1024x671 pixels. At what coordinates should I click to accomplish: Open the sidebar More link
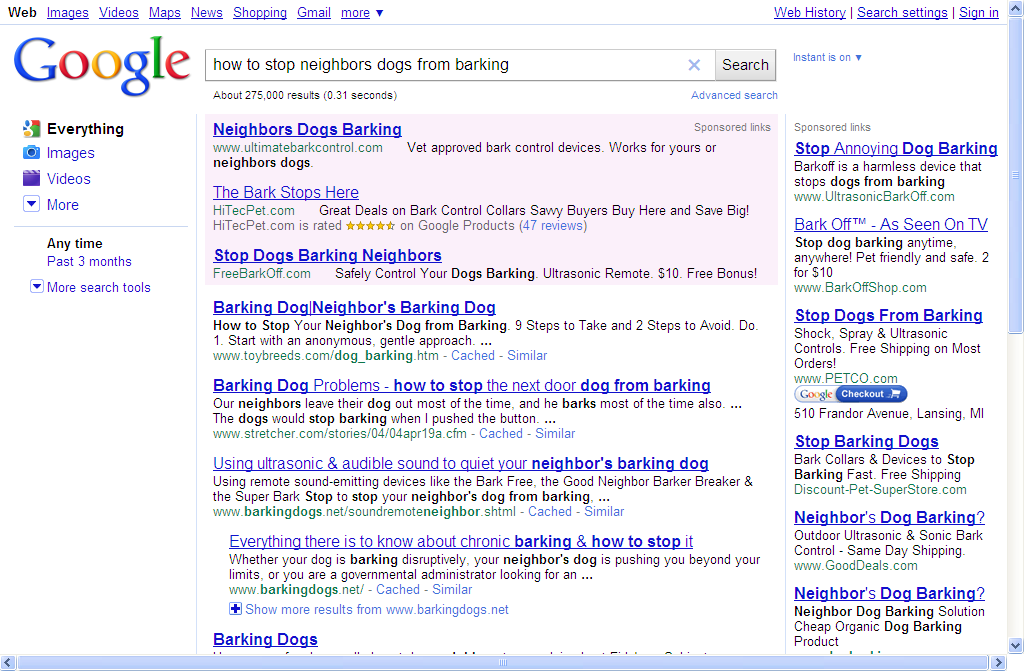coord(63,205)
